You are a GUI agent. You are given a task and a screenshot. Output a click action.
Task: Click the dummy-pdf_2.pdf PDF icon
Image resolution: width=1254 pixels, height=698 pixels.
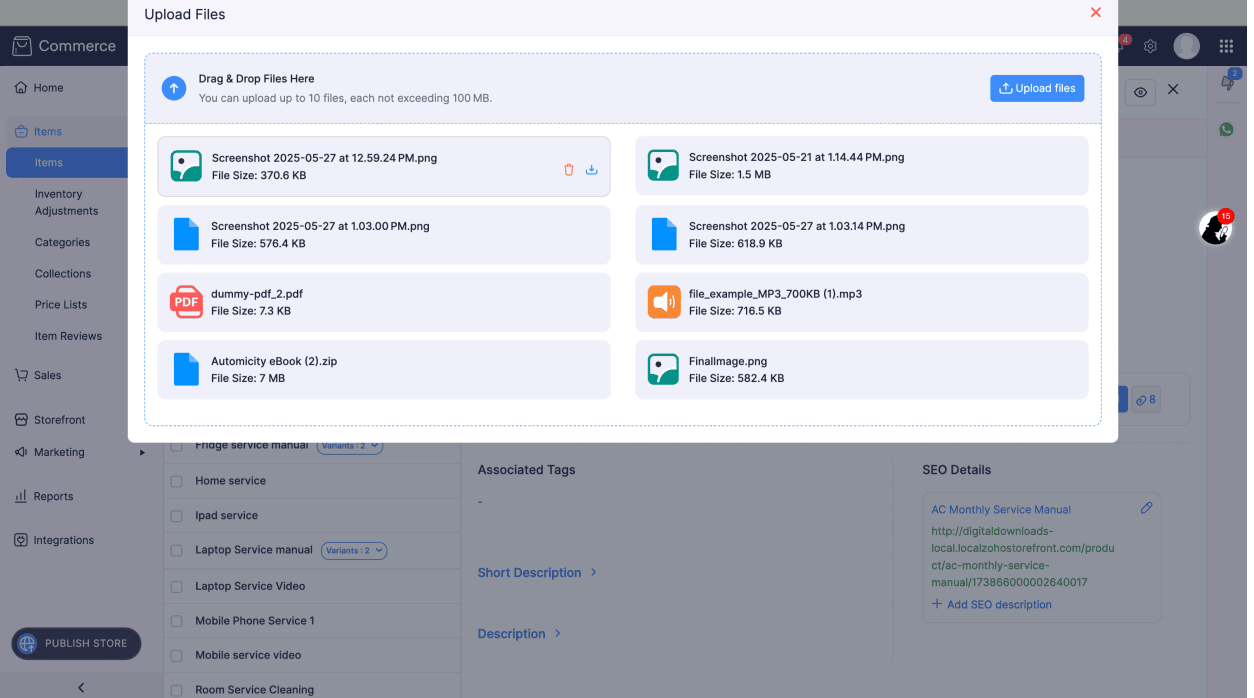coord(186,302)
